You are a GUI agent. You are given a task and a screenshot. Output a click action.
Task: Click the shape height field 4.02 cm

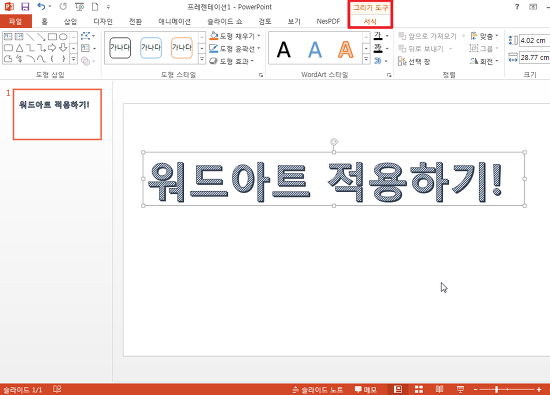pyautogui.click(x=534, y=40)
